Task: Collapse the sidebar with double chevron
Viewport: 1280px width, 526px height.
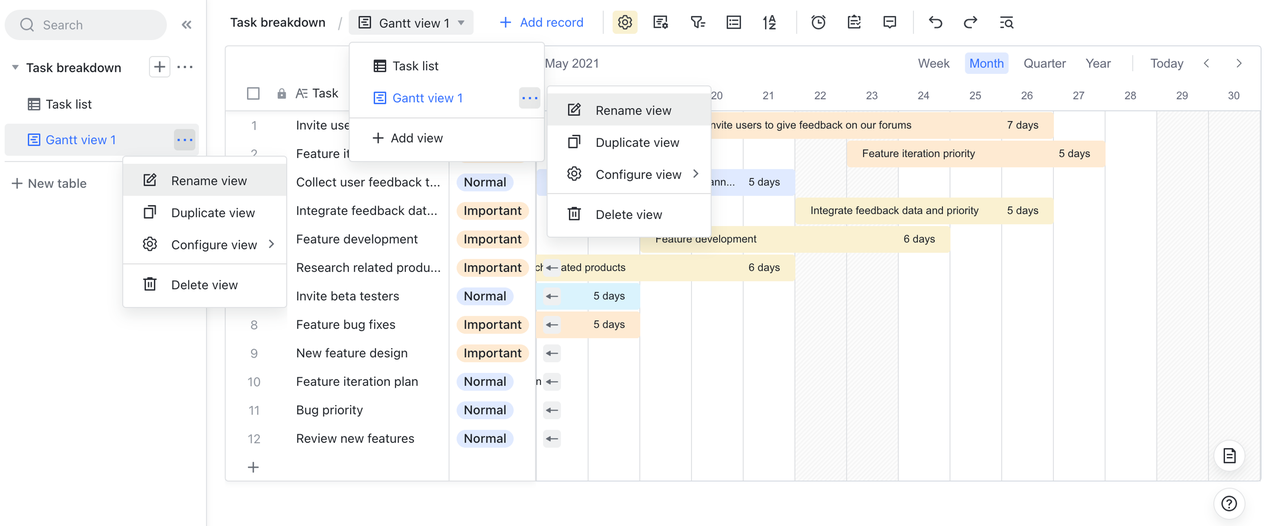Action: [x=186, y=25]
